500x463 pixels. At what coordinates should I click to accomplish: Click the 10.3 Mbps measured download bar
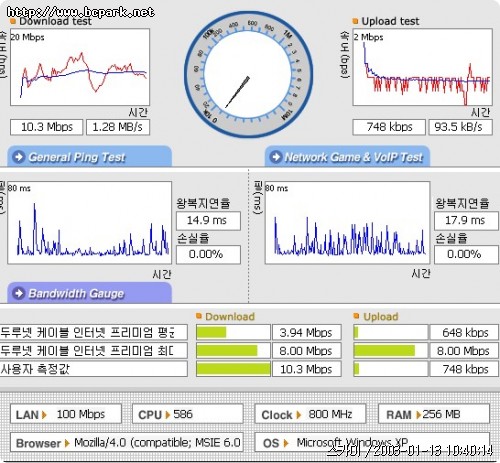click(233, 369)
